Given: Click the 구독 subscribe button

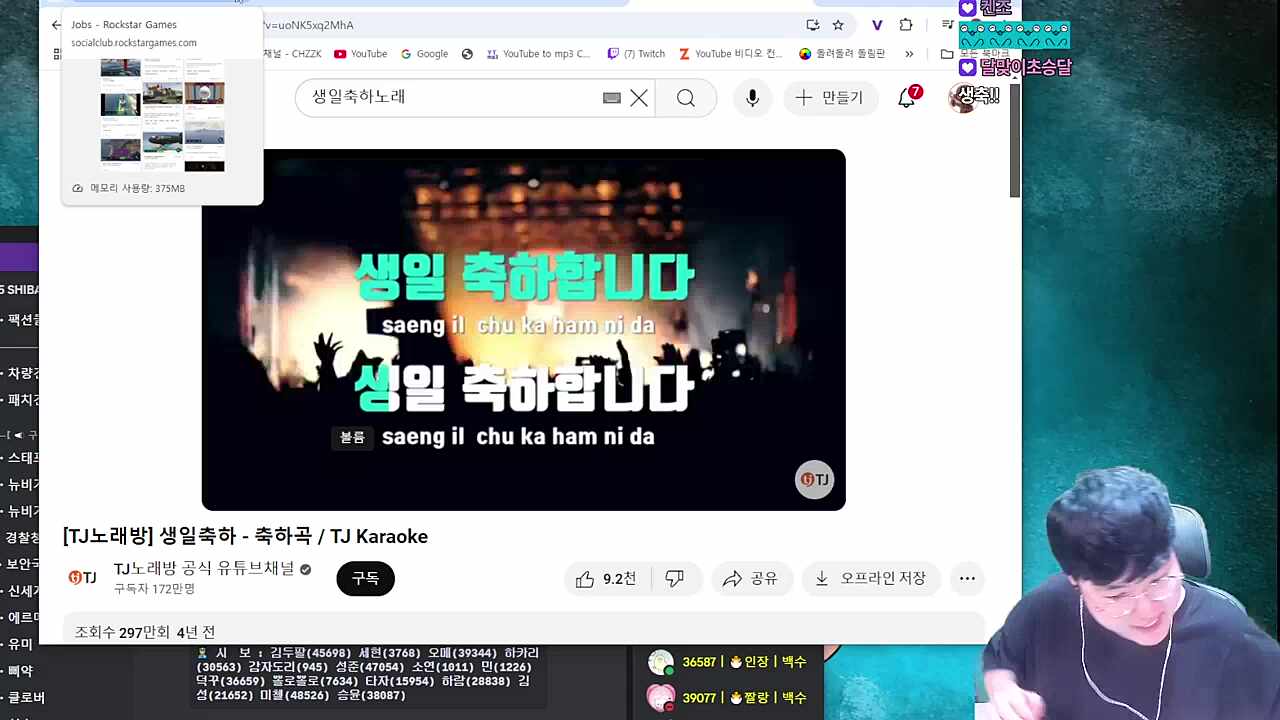Looking at the screenshot, I should pos(365,578).
